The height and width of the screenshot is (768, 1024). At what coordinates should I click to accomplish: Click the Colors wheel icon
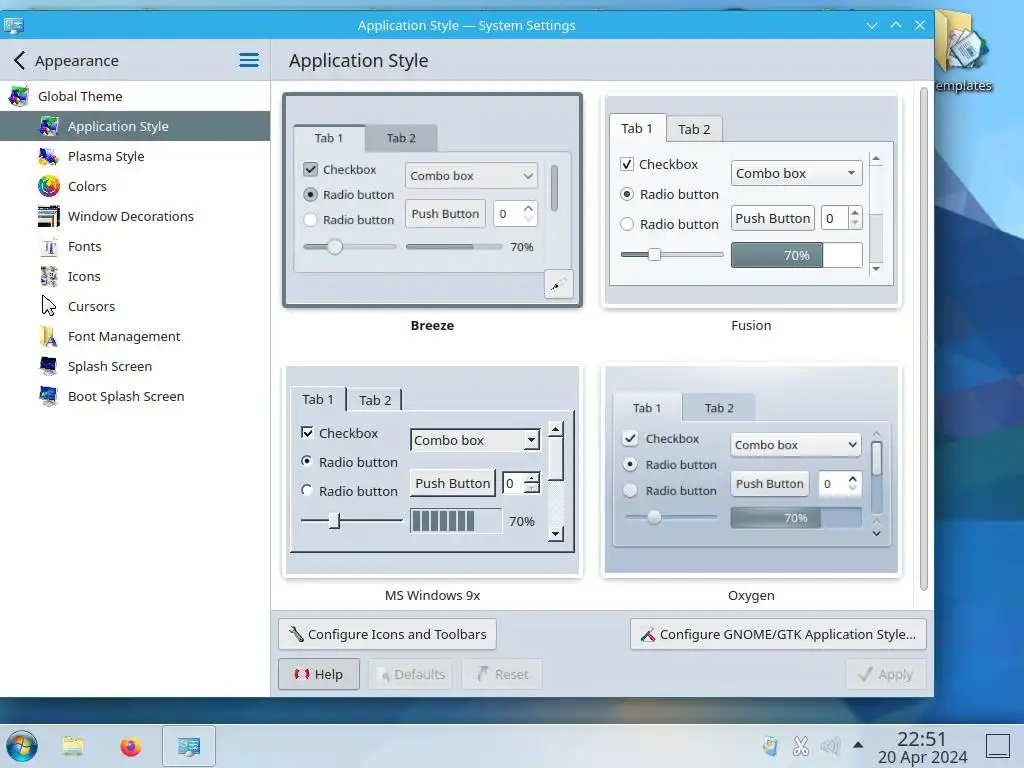tap(49, 186)
